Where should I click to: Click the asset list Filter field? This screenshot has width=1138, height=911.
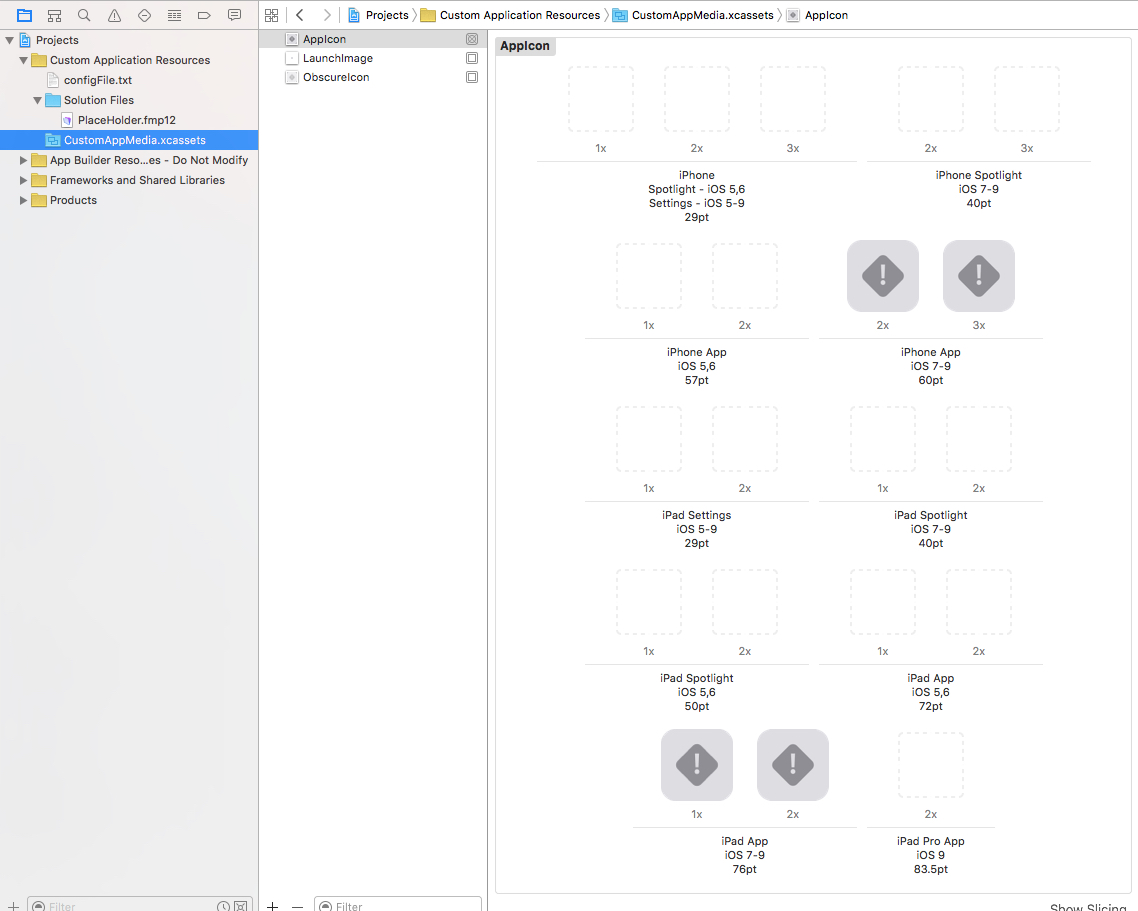click(400, 906)
